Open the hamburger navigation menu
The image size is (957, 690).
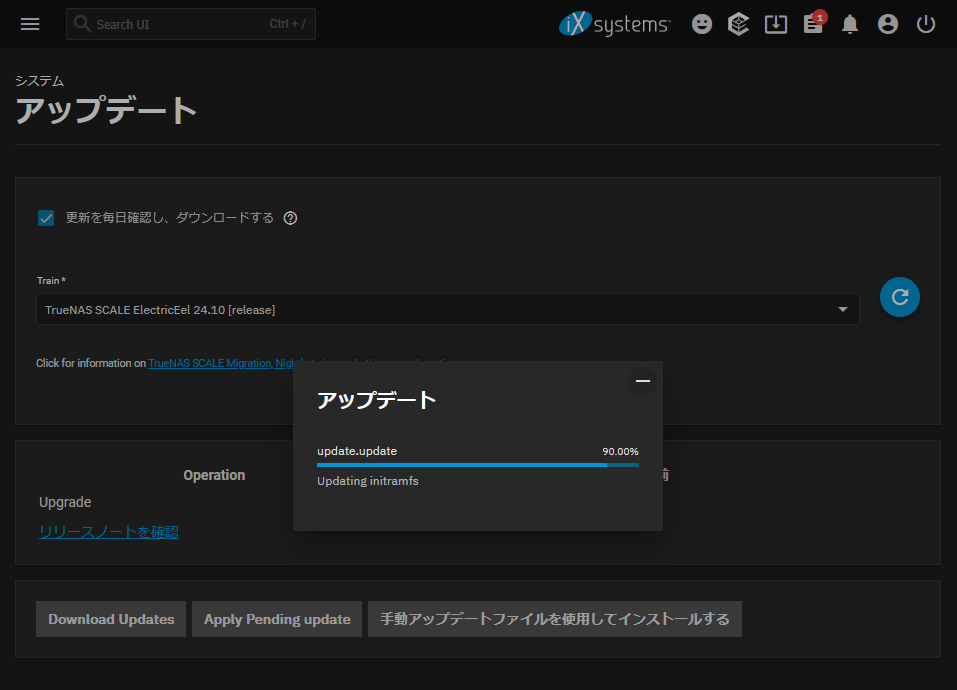(x=30, y=24)
